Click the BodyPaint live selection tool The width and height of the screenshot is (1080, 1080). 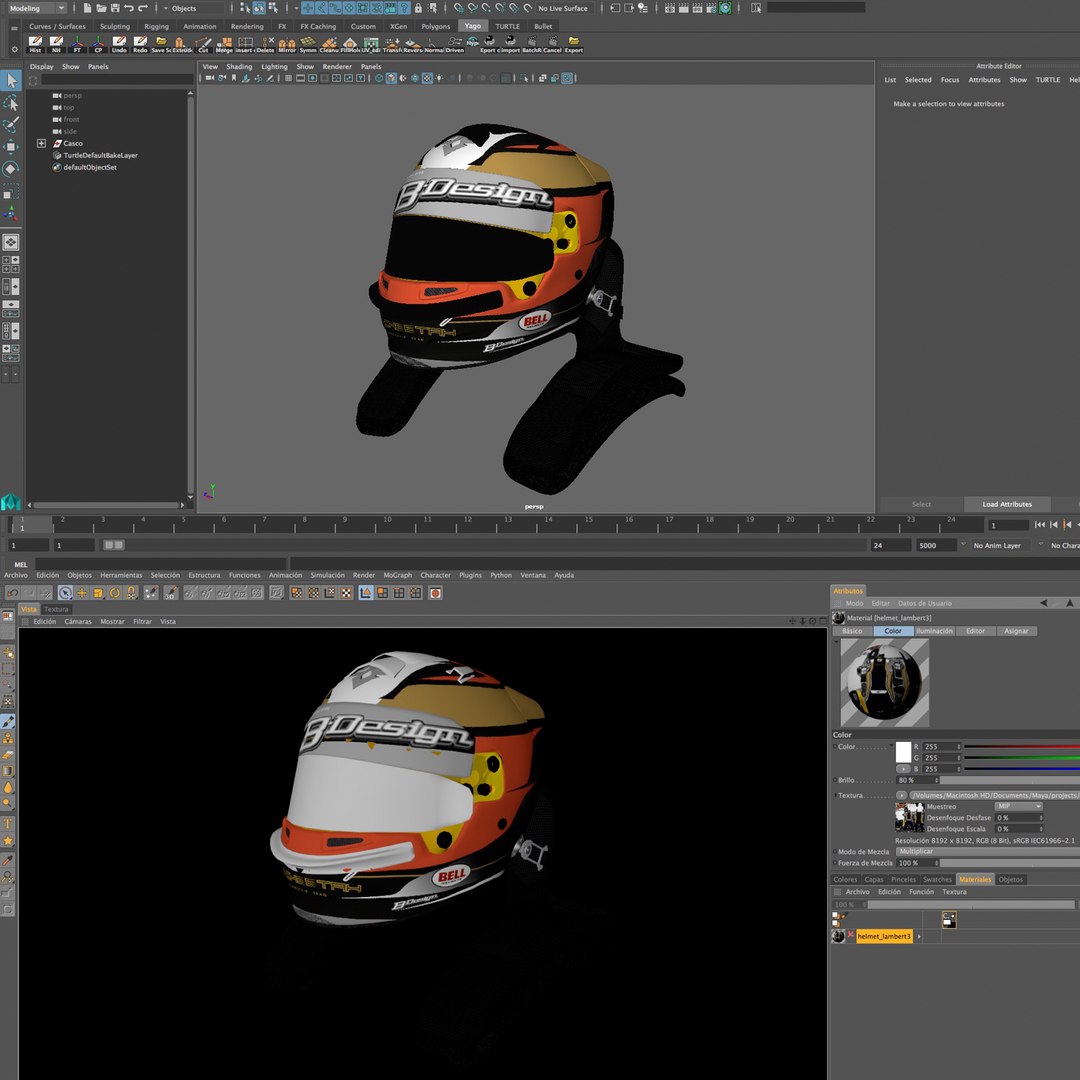coord(65,593)
